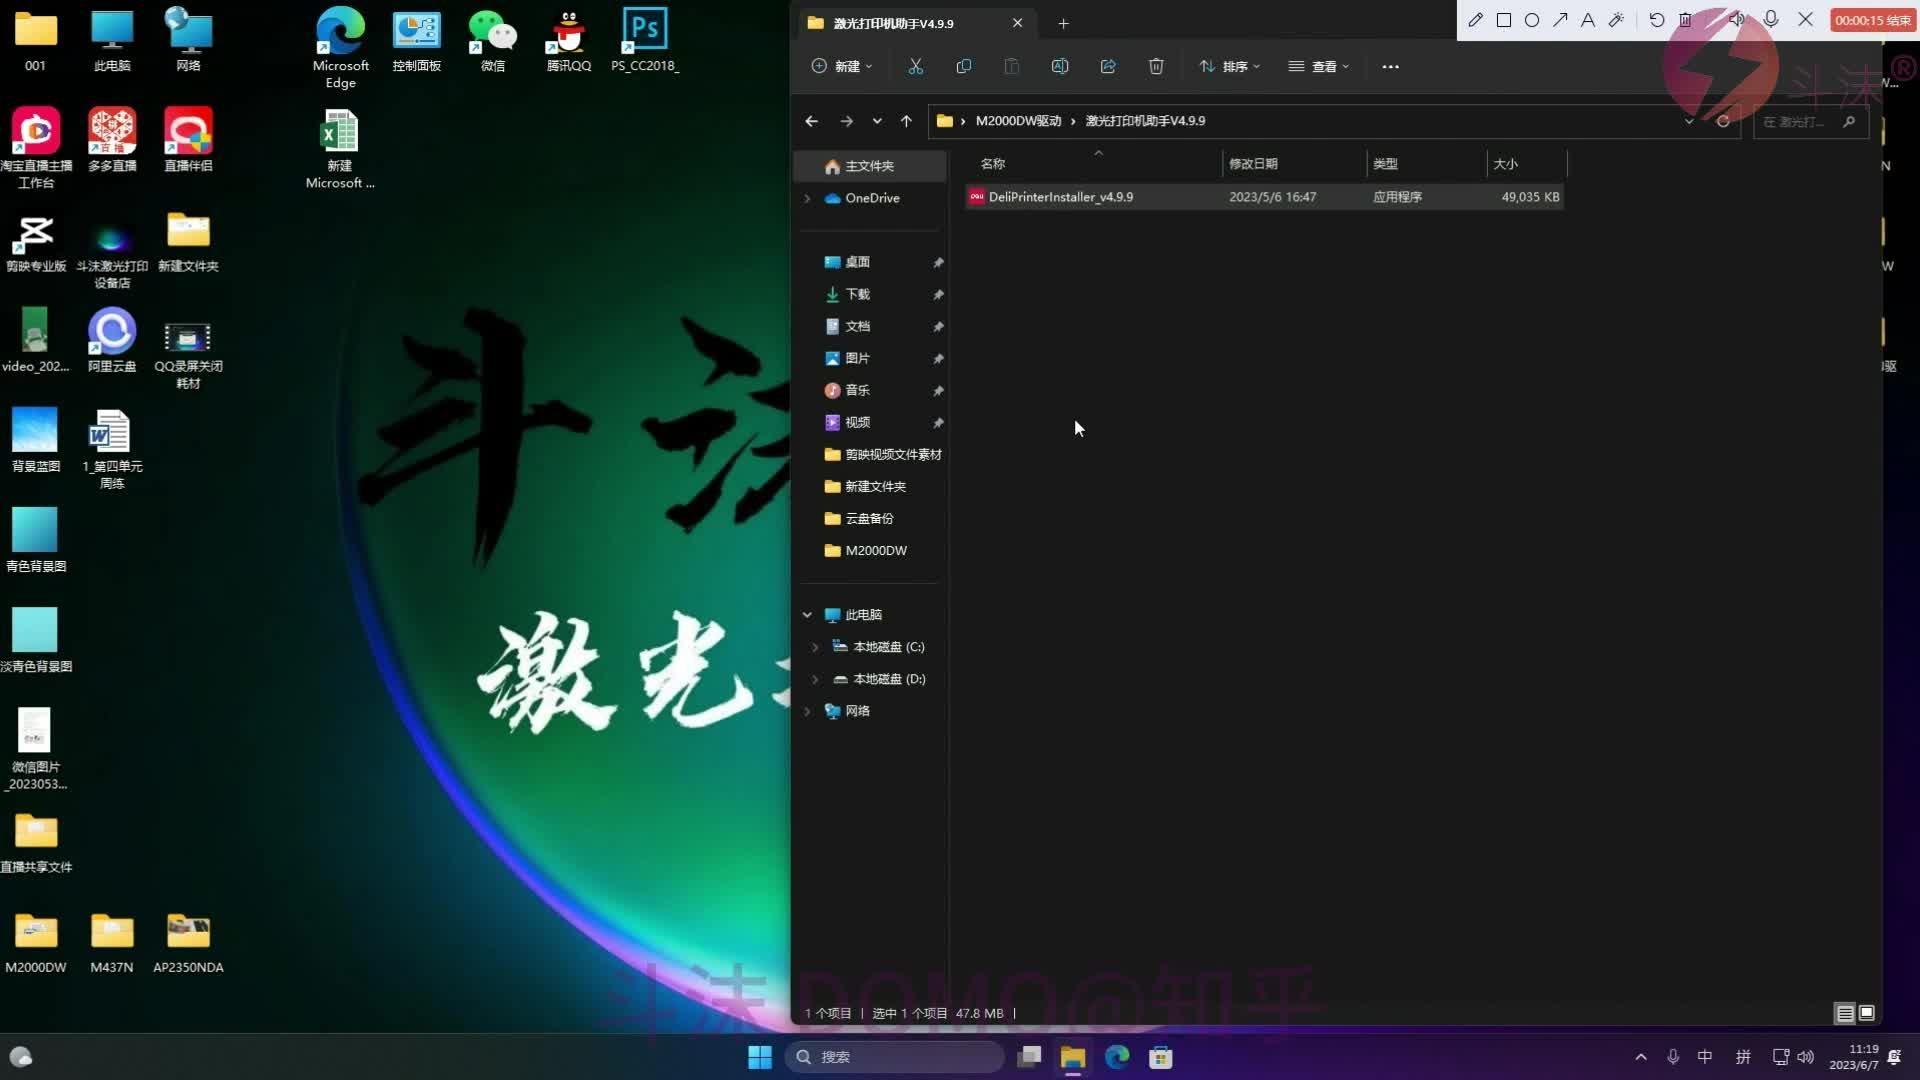Add a new Explorer tab with plus
1920x1080 pixels.
pyautogui.click(x=1063, y=23)
